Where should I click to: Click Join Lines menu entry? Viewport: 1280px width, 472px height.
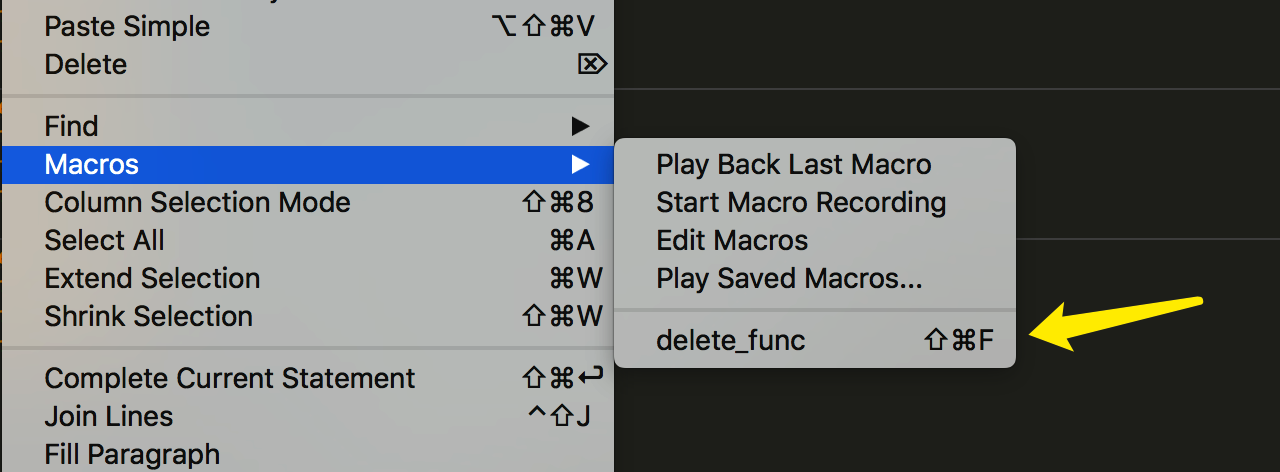click(307, 417)
